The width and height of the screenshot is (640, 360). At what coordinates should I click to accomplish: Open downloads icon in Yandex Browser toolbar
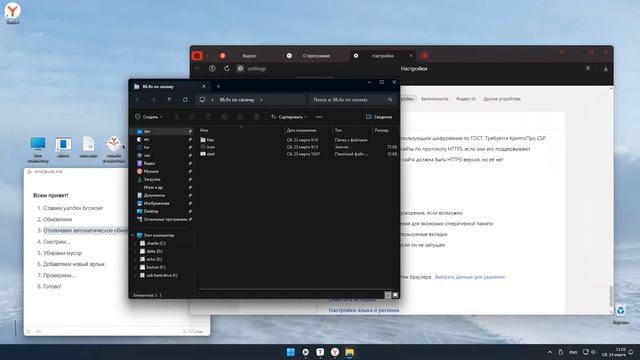pyautogui.click(x=605, y=69)
